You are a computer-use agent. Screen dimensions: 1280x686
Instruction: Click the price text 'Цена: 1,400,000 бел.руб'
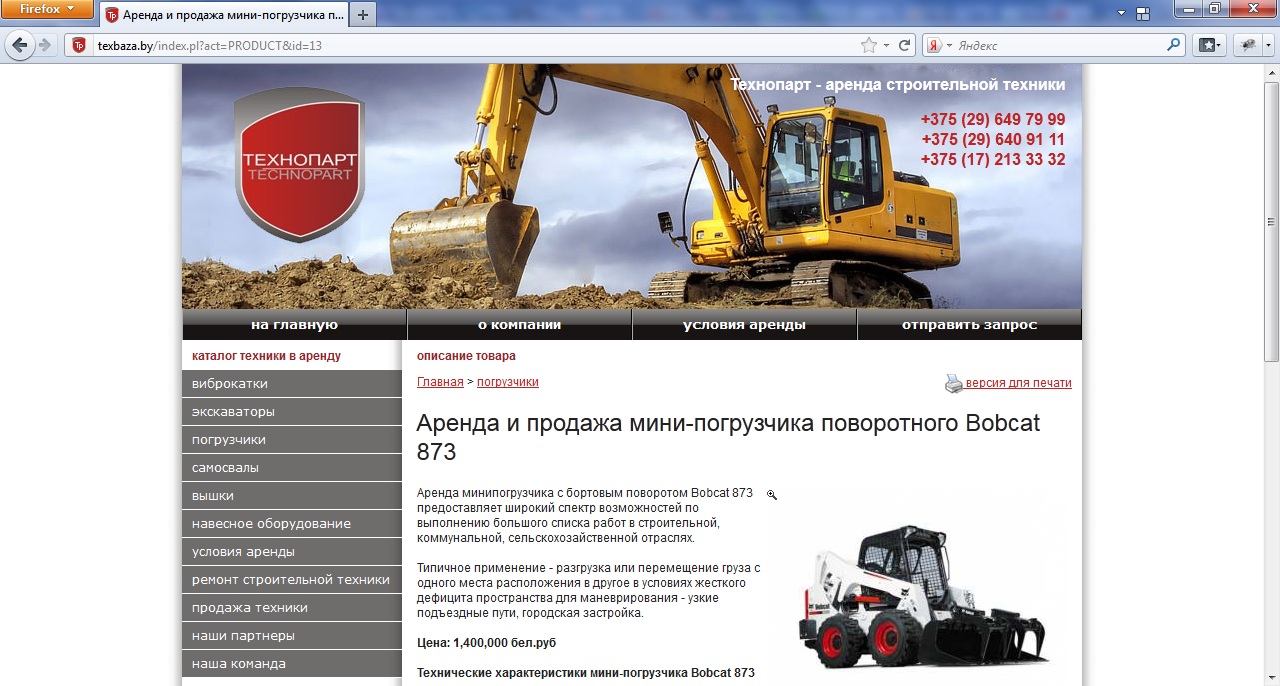coord(486,642)
